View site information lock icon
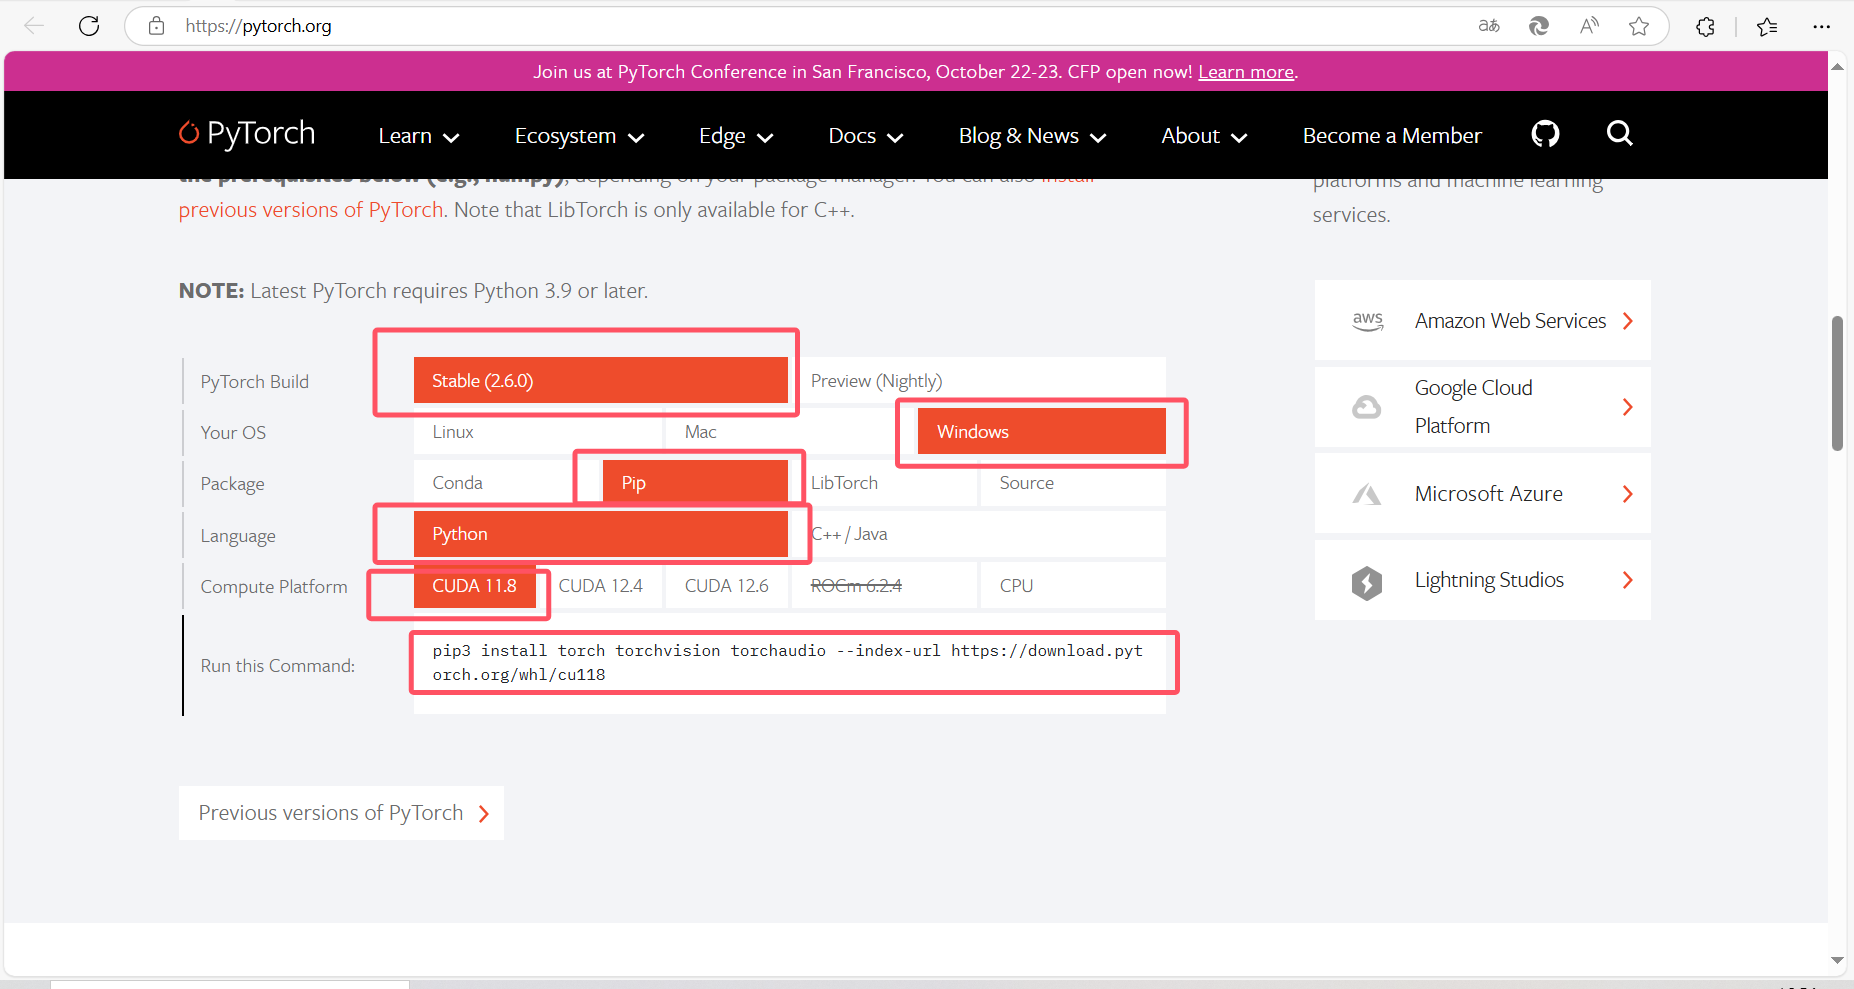Image resolution: width=1854 pixels, height=989 pixels. pos(156,26)
